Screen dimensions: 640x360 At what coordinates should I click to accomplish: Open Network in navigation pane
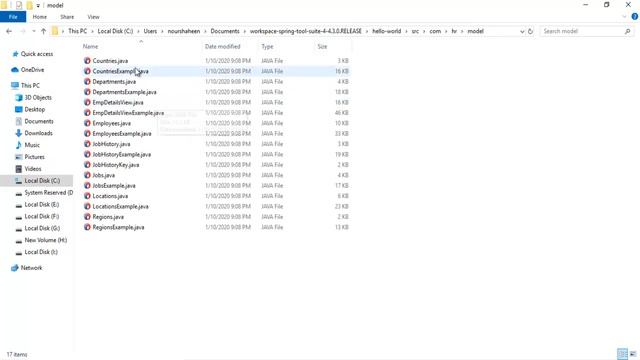click(31, 268)
